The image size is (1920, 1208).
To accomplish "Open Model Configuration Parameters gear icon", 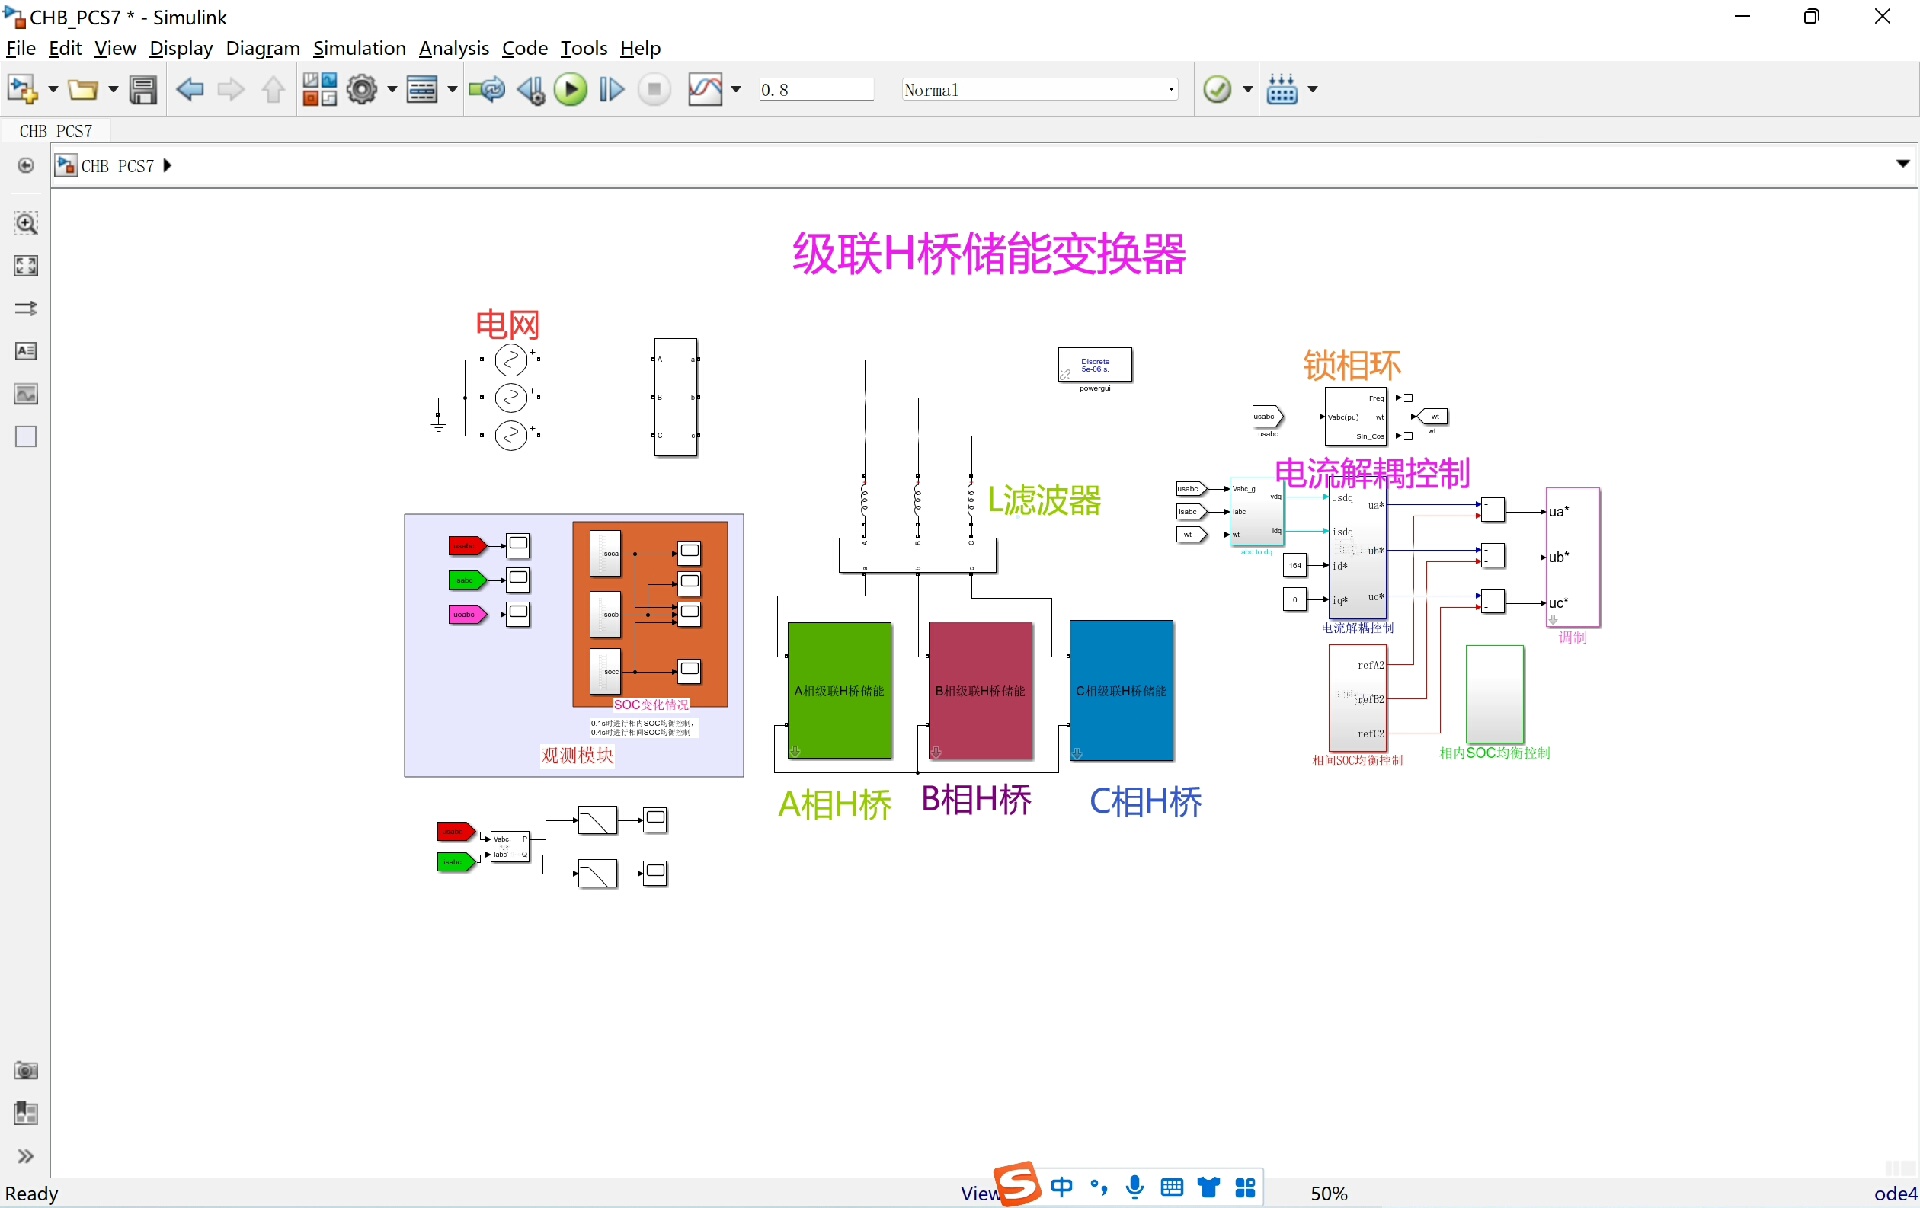I will click(x=362, y=90).
